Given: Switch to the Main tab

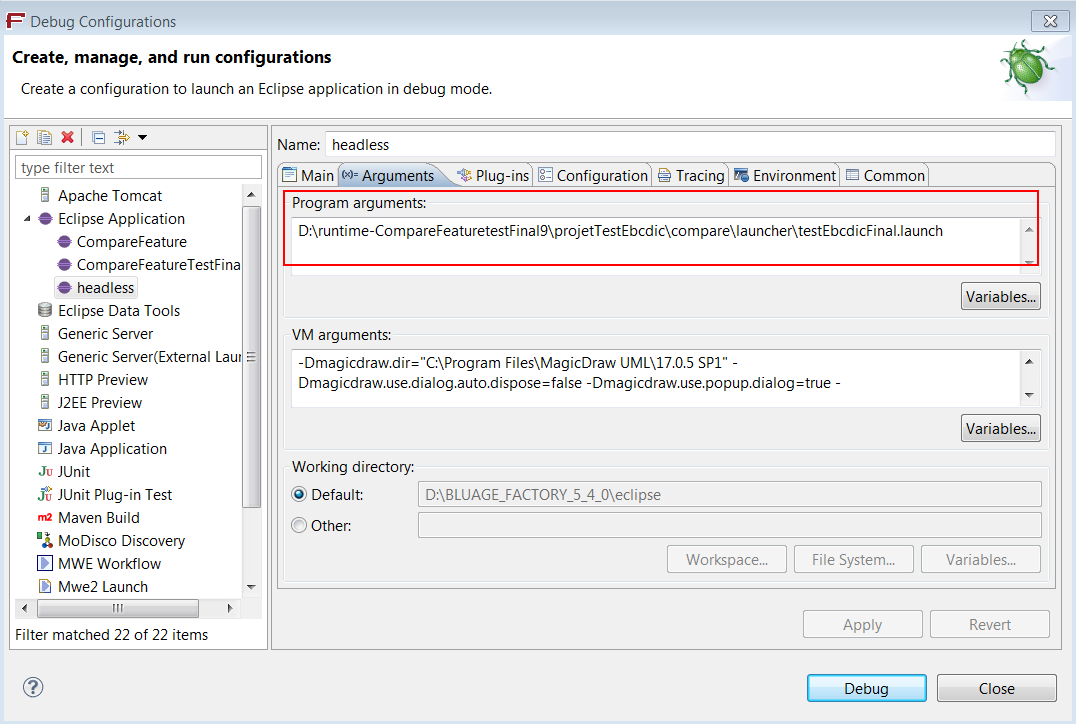Looking at the screenshot, I should [x=308, y=176].
